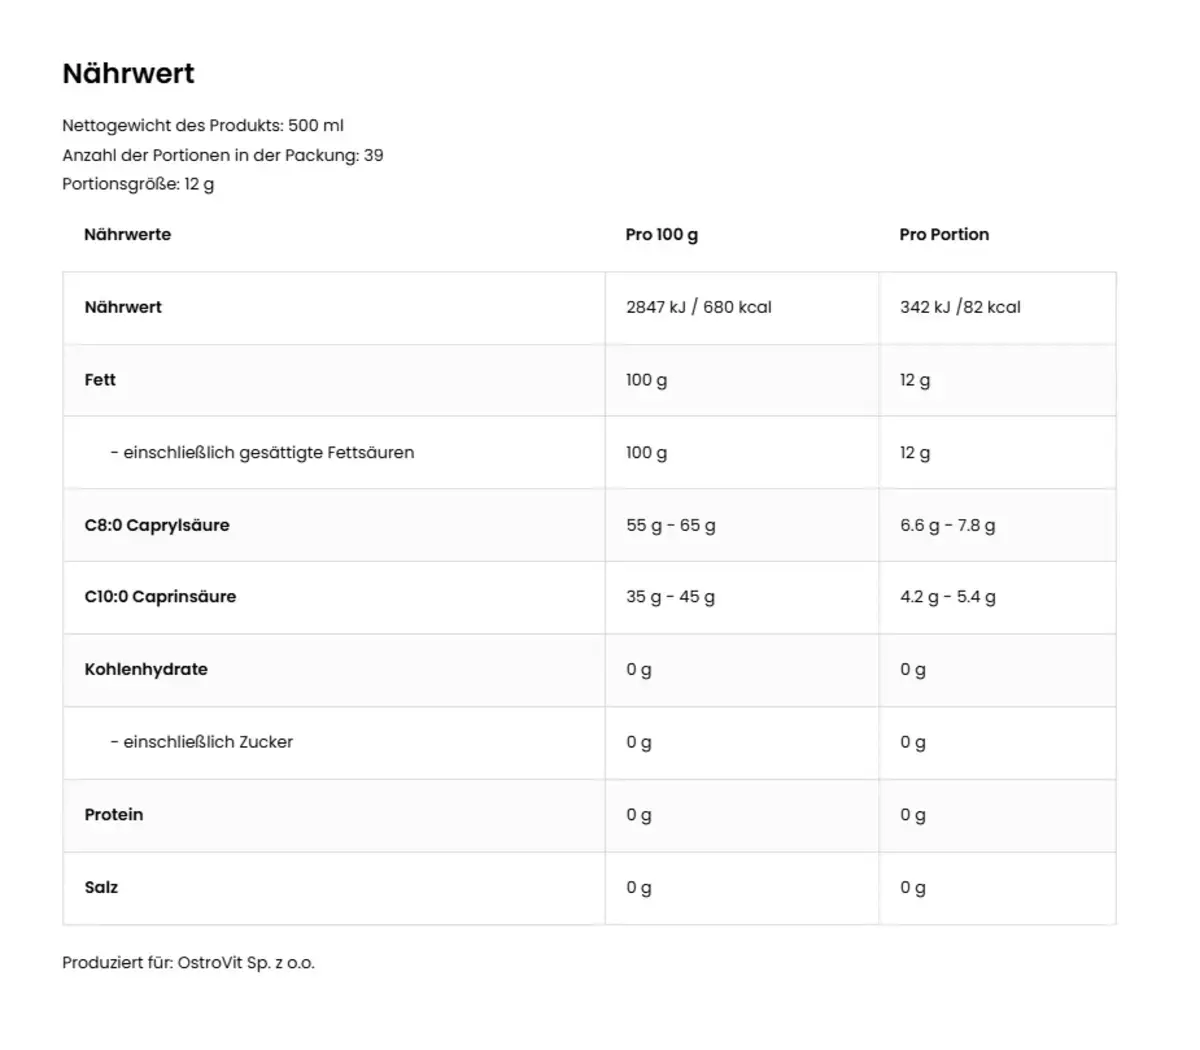Click the Pro Portion column header
The height and width of the screenshot is (1050, 1200).
pyautogui.click(x=944, y=234)
